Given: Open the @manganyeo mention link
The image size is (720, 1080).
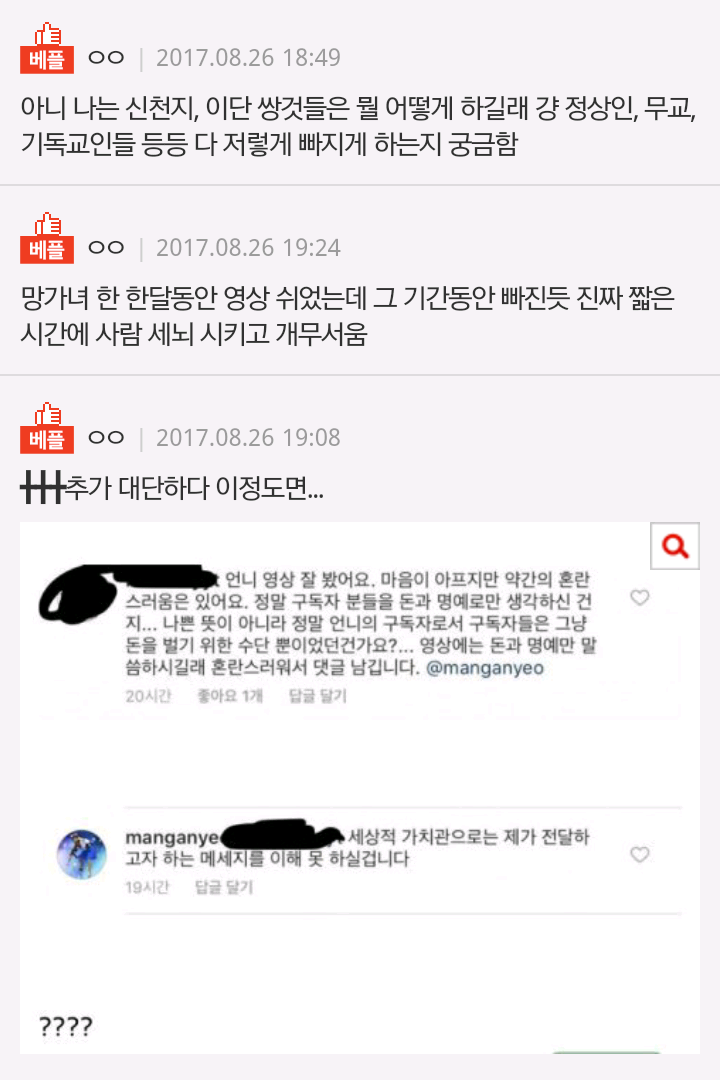Looking at the screenshot, I should 484,668.
